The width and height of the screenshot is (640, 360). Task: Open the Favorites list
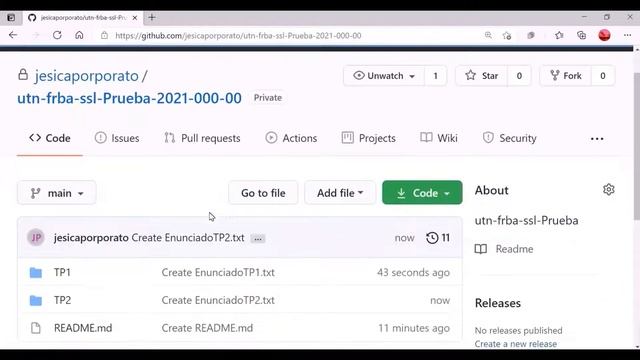(x=559, y=36)
